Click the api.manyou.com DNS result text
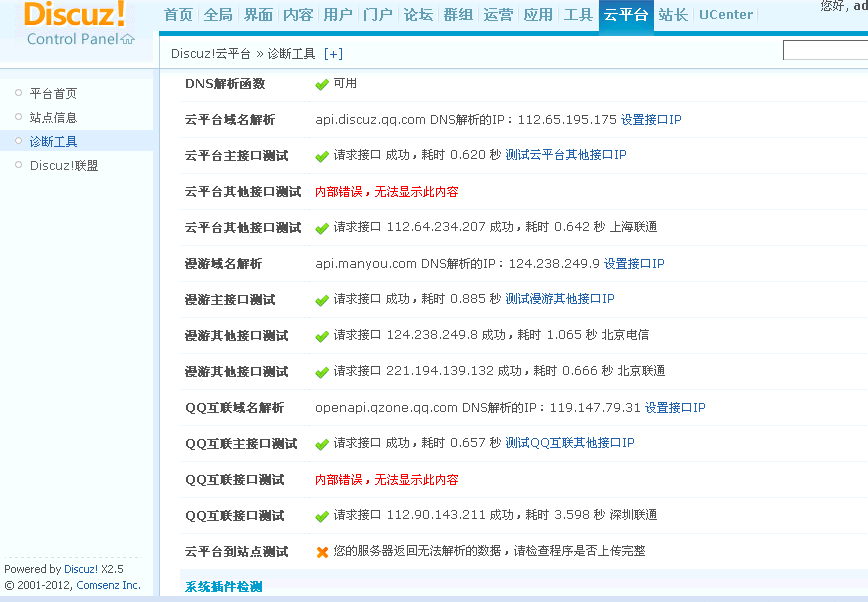The height and width of the screenshot is (602, 868). tap(457, 264)
